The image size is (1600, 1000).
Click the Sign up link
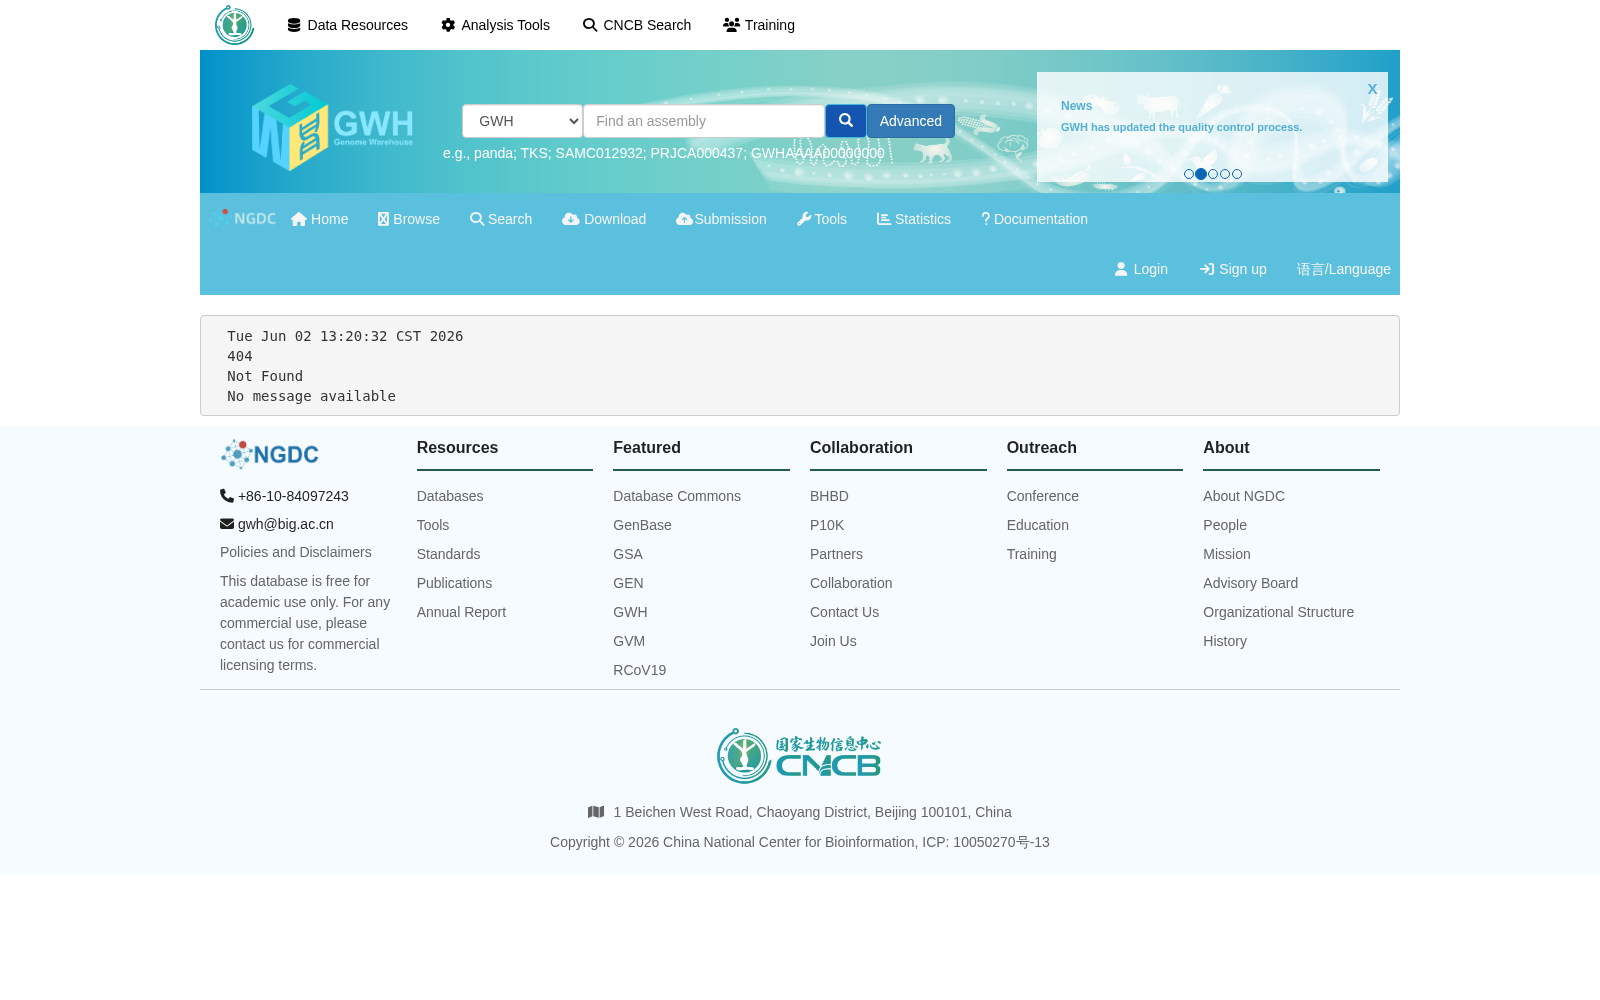(x=1233, y=269)
